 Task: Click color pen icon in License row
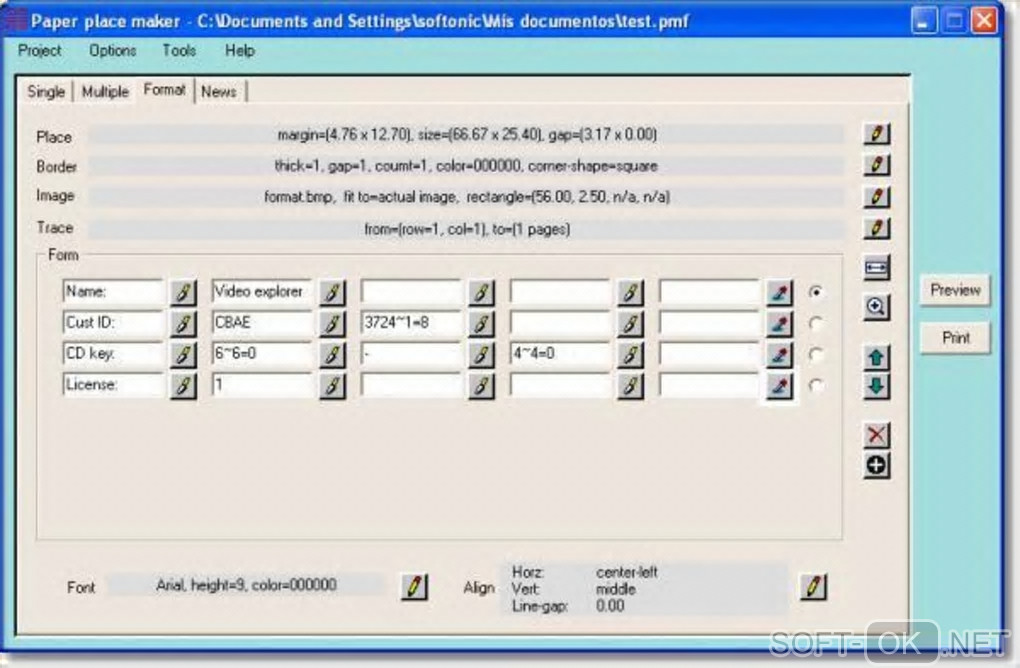[780, 386]
